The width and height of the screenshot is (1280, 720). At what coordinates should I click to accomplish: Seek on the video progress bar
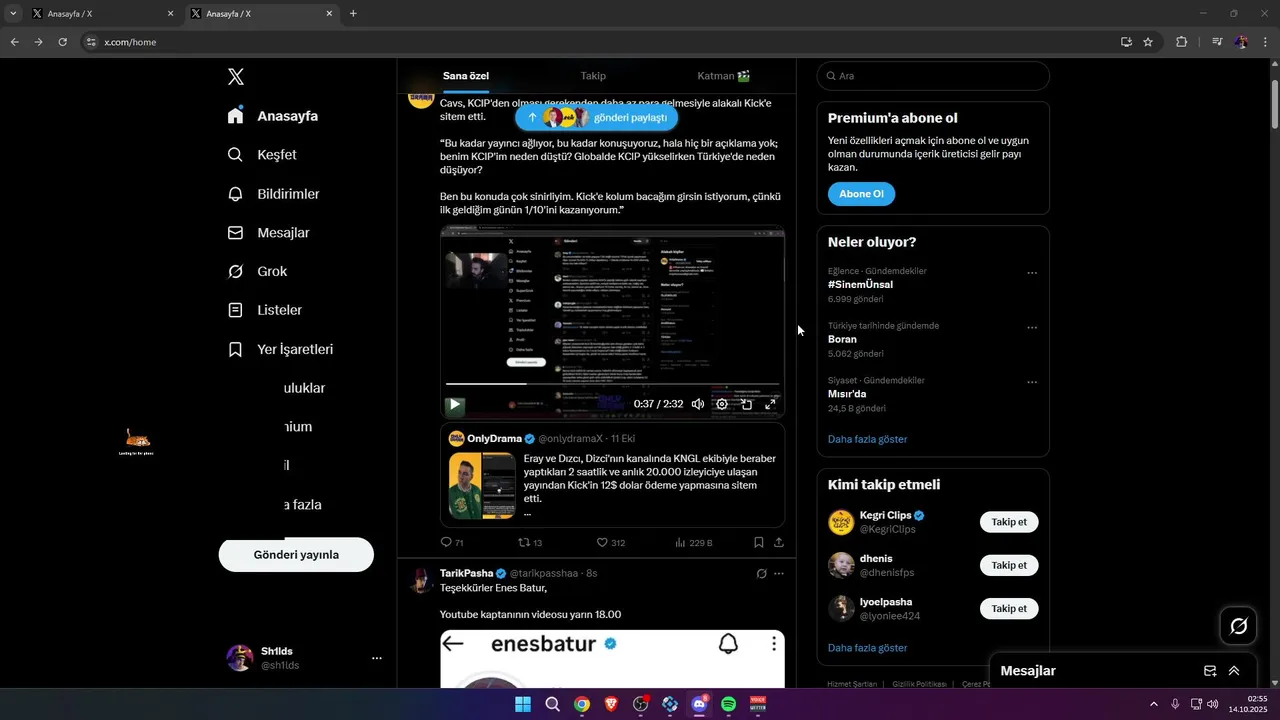click(613, 384)
